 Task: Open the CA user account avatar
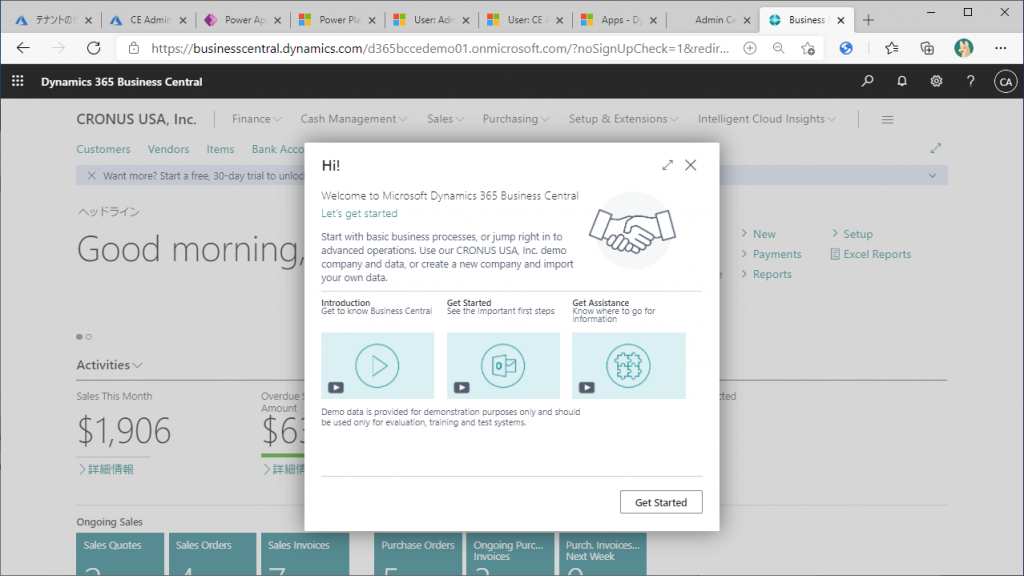1006,82
